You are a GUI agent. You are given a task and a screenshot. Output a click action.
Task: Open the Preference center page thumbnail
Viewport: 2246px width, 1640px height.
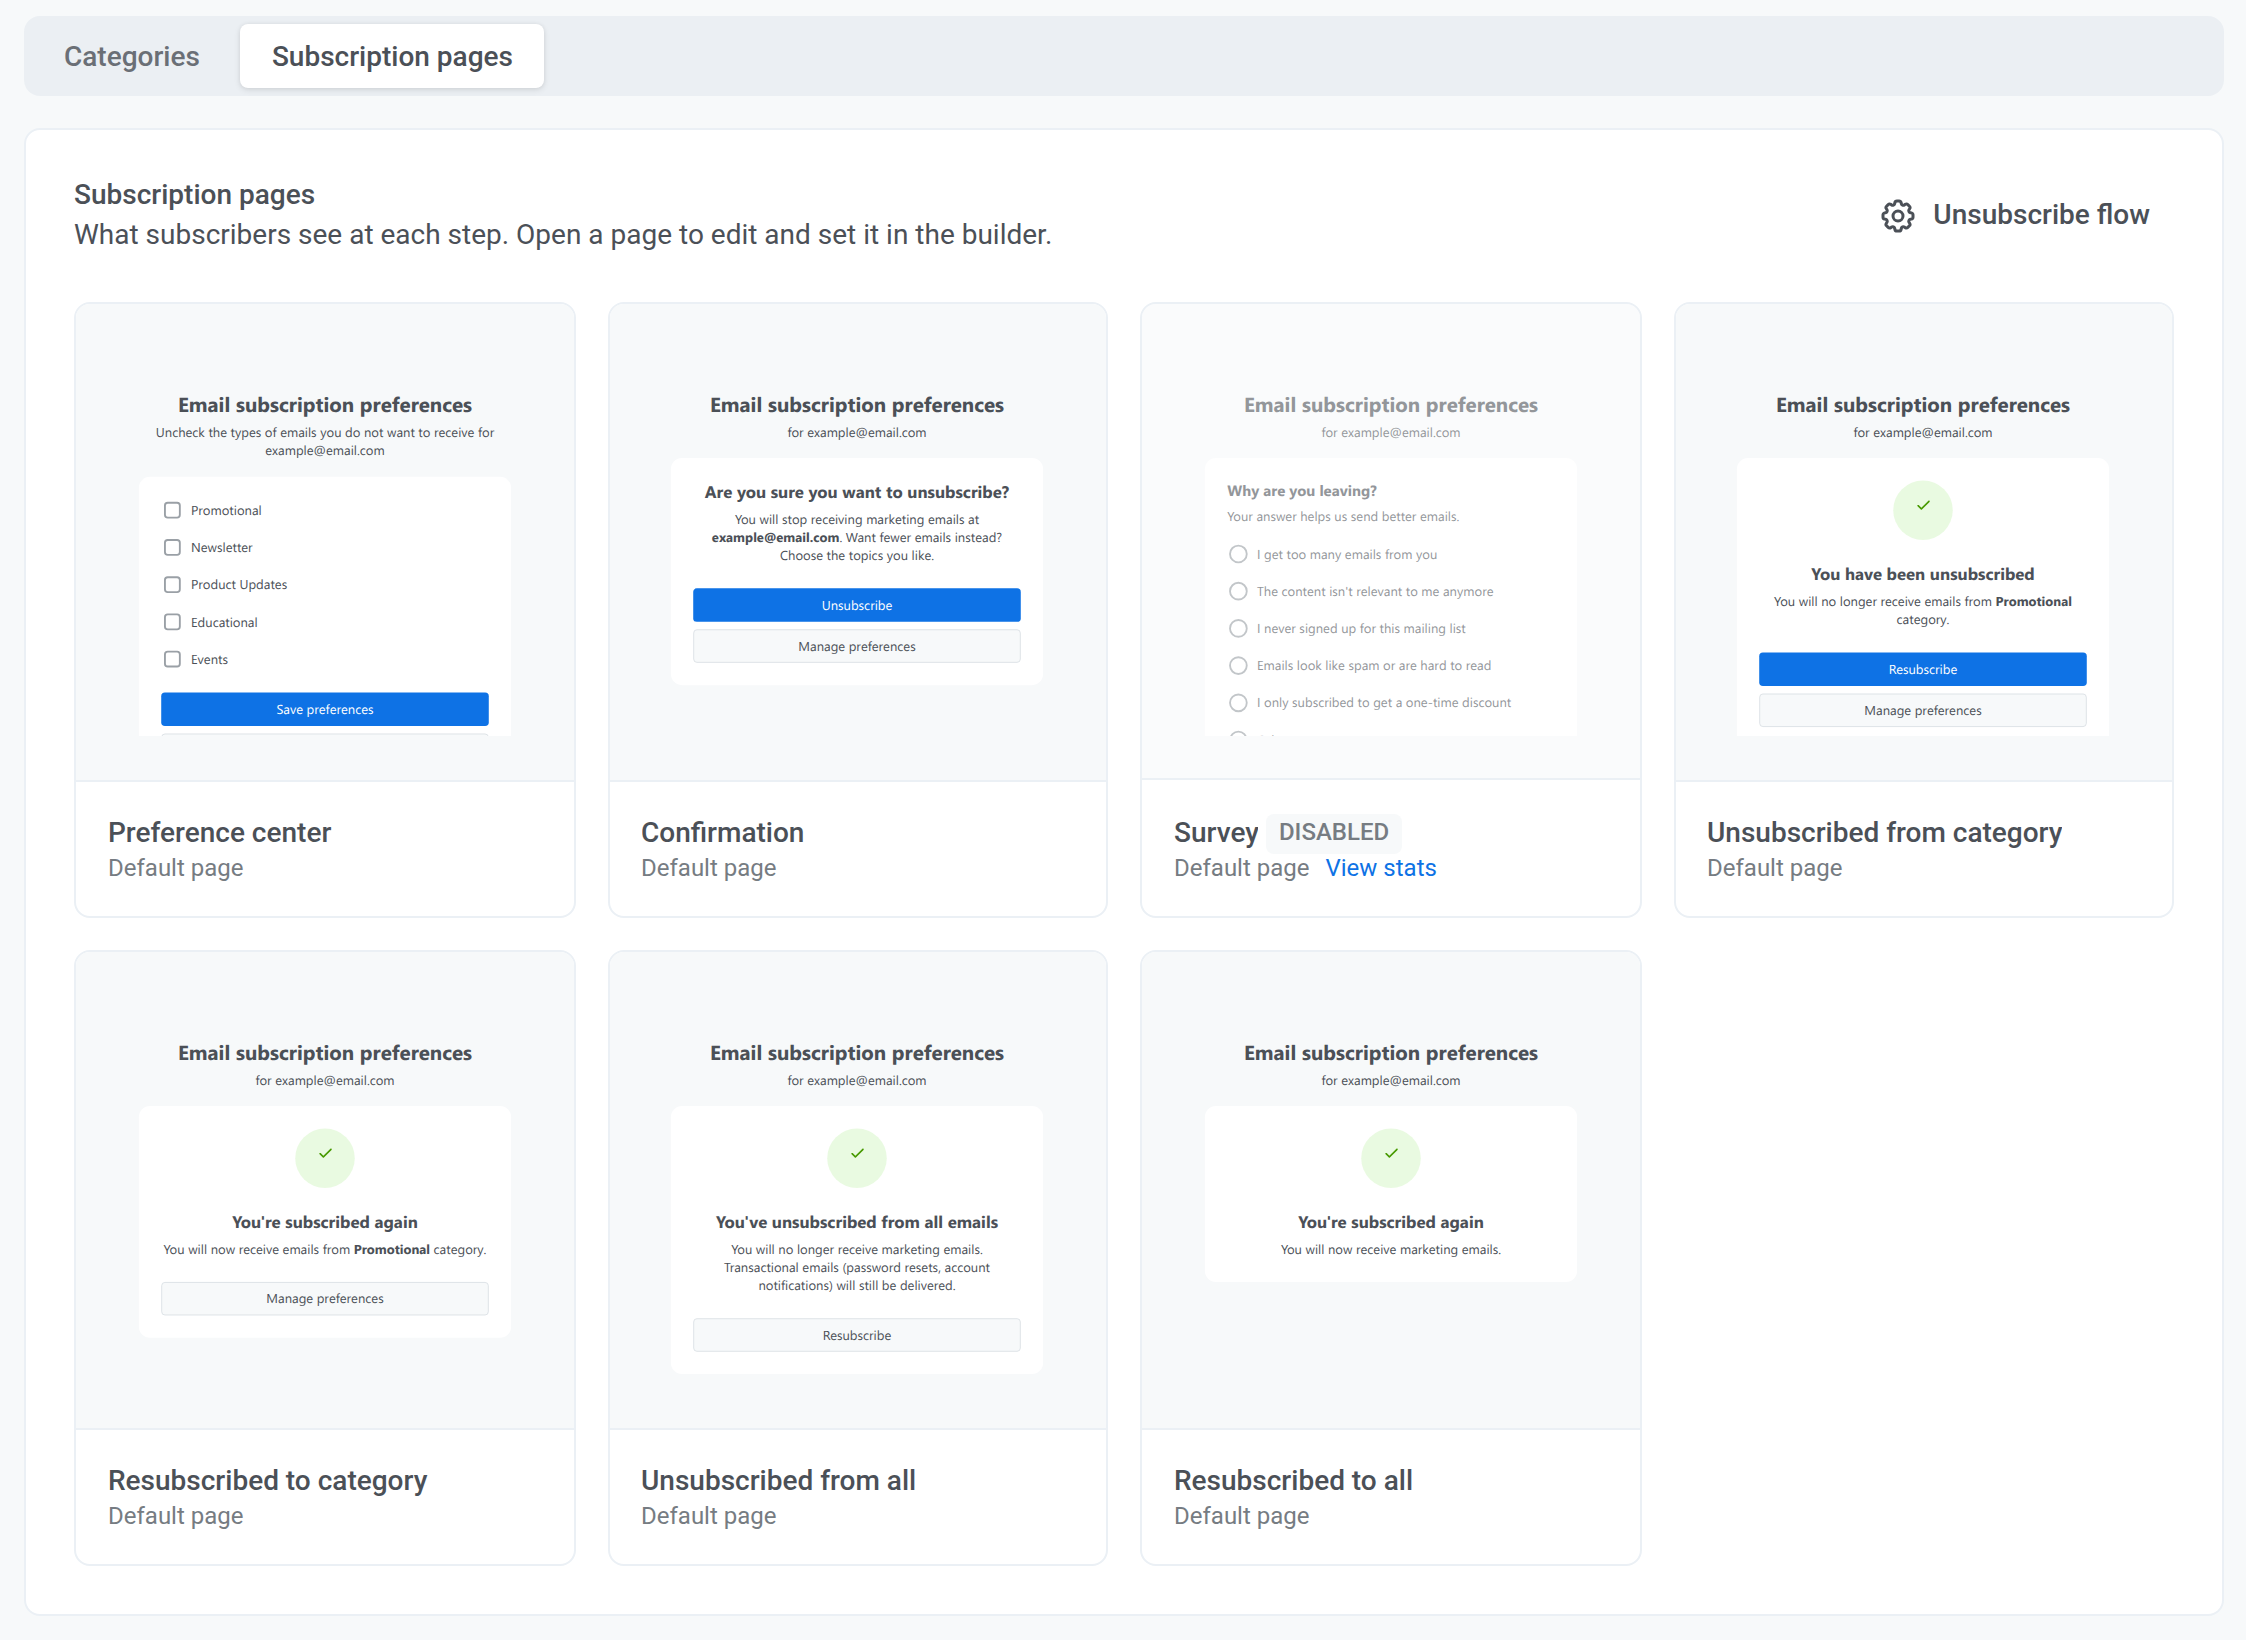point(325,542)
